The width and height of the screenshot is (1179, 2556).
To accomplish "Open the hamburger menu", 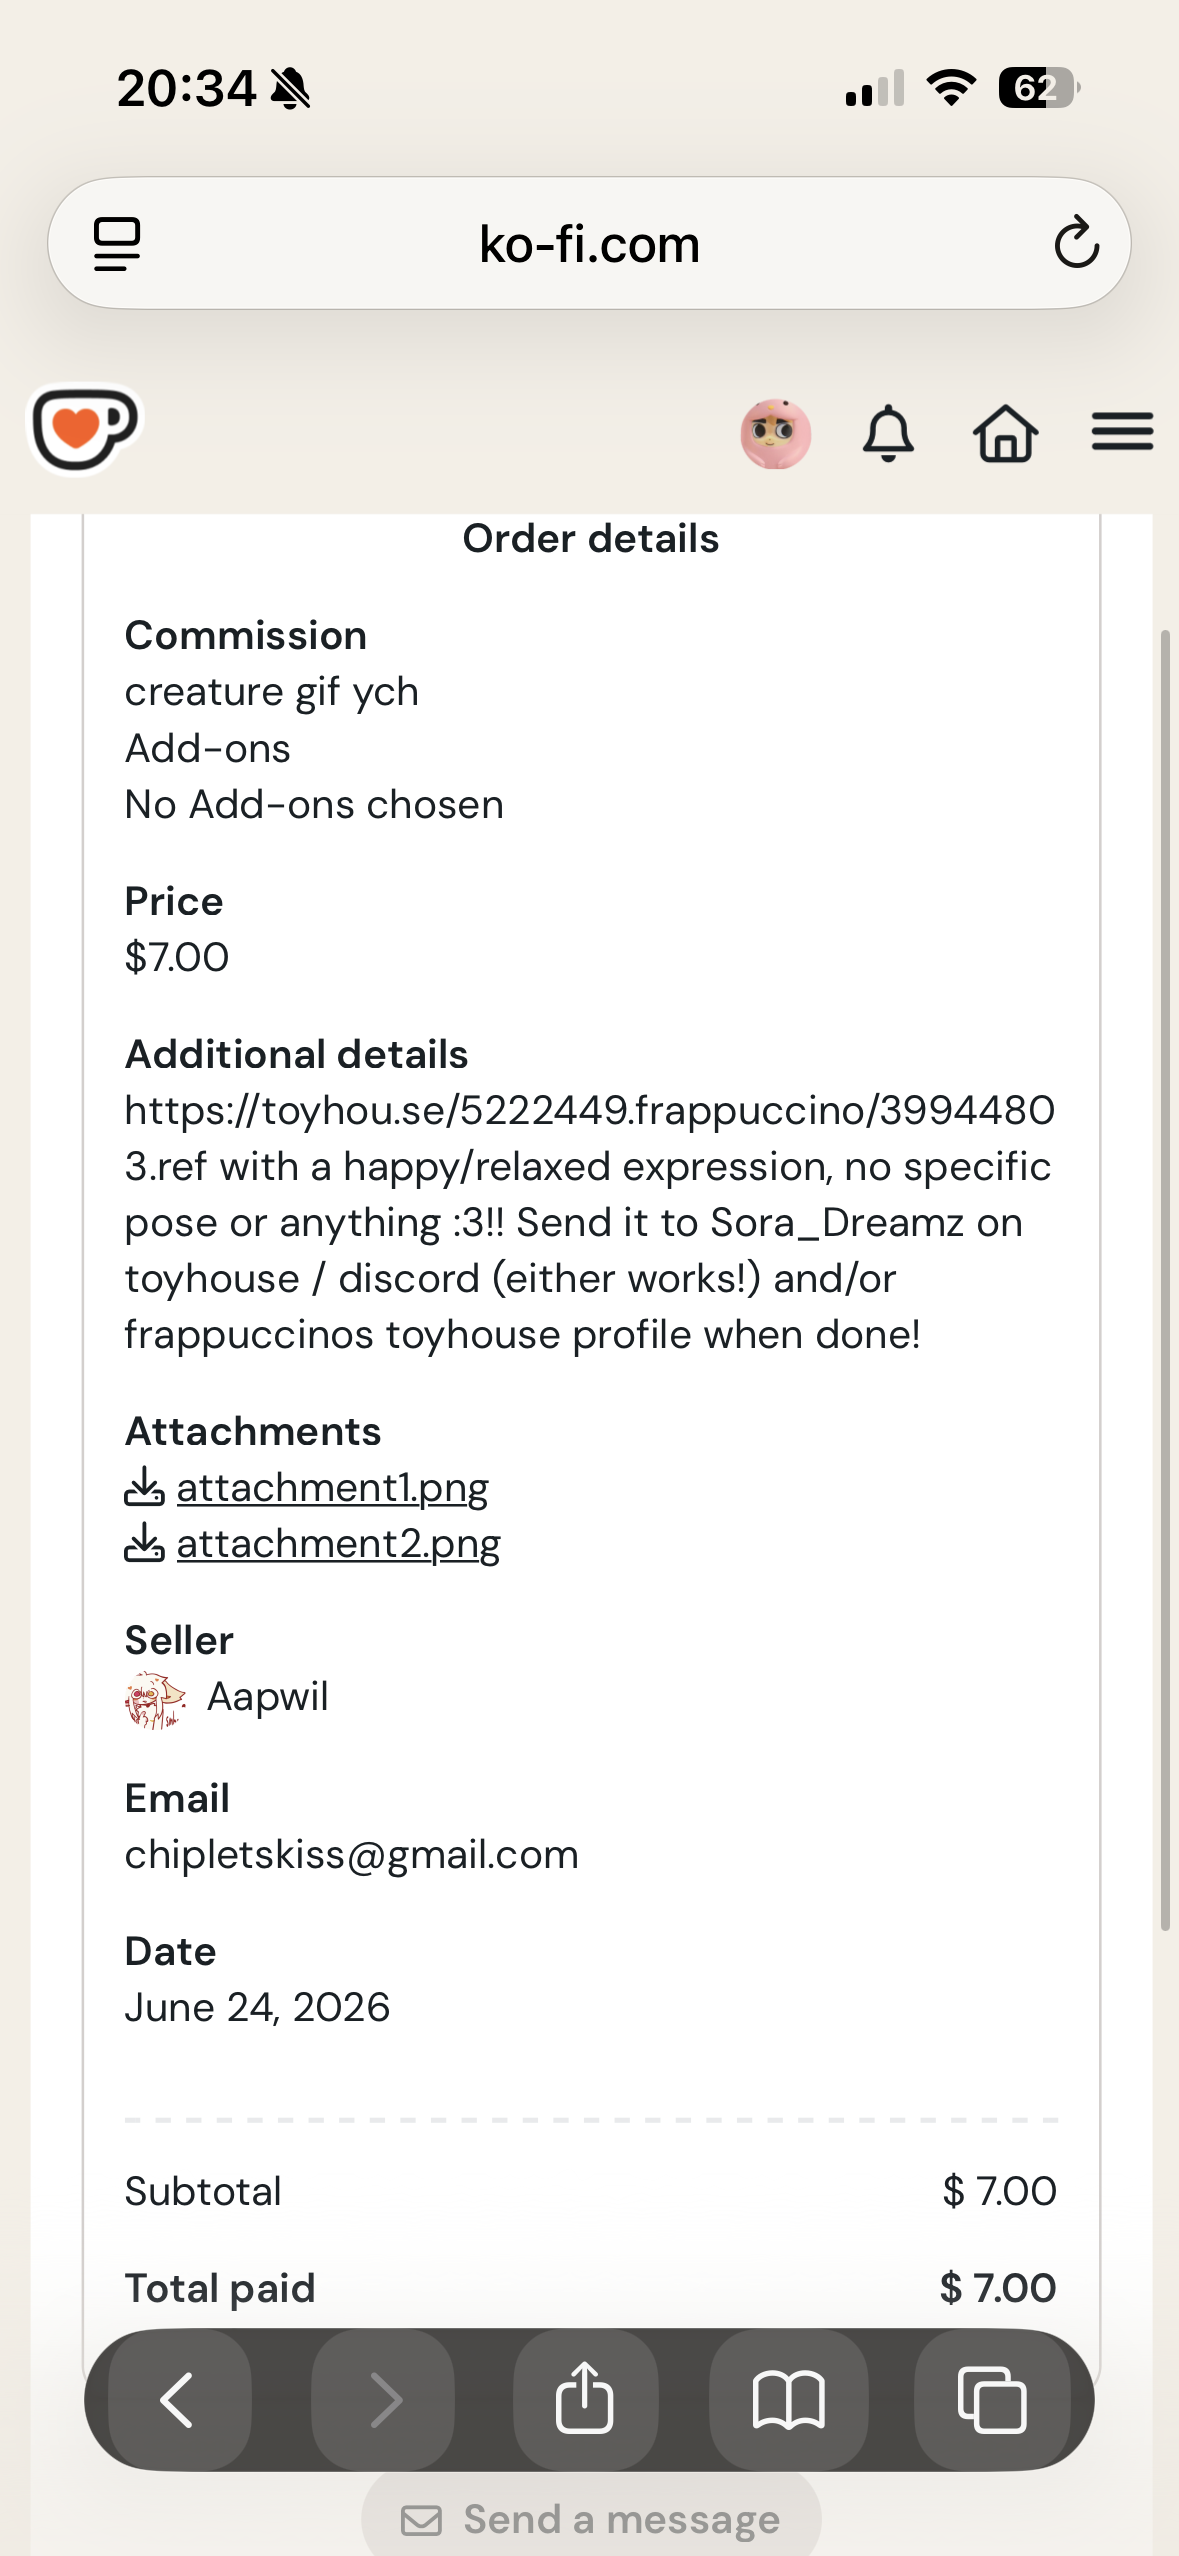I will pos(1122,432).
